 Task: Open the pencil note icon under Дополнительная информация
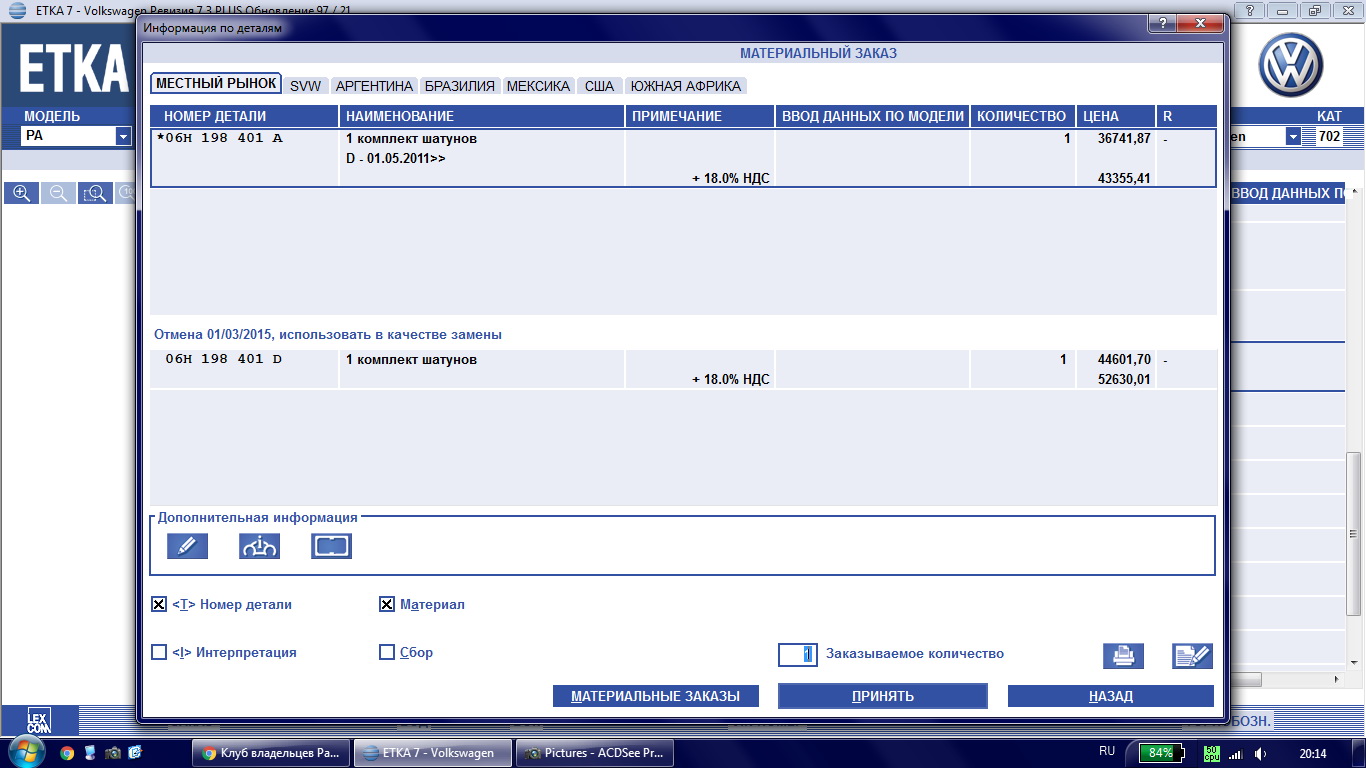(188, 546)
